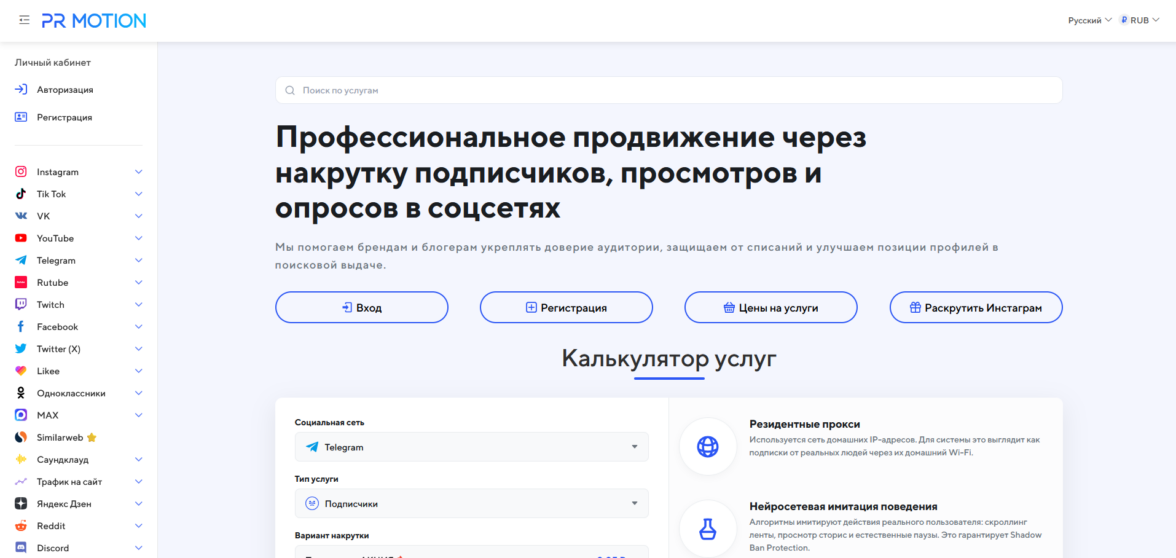
Task: Click the Нейросетевая имитация поведения title
Action: [x=843, y=506]
